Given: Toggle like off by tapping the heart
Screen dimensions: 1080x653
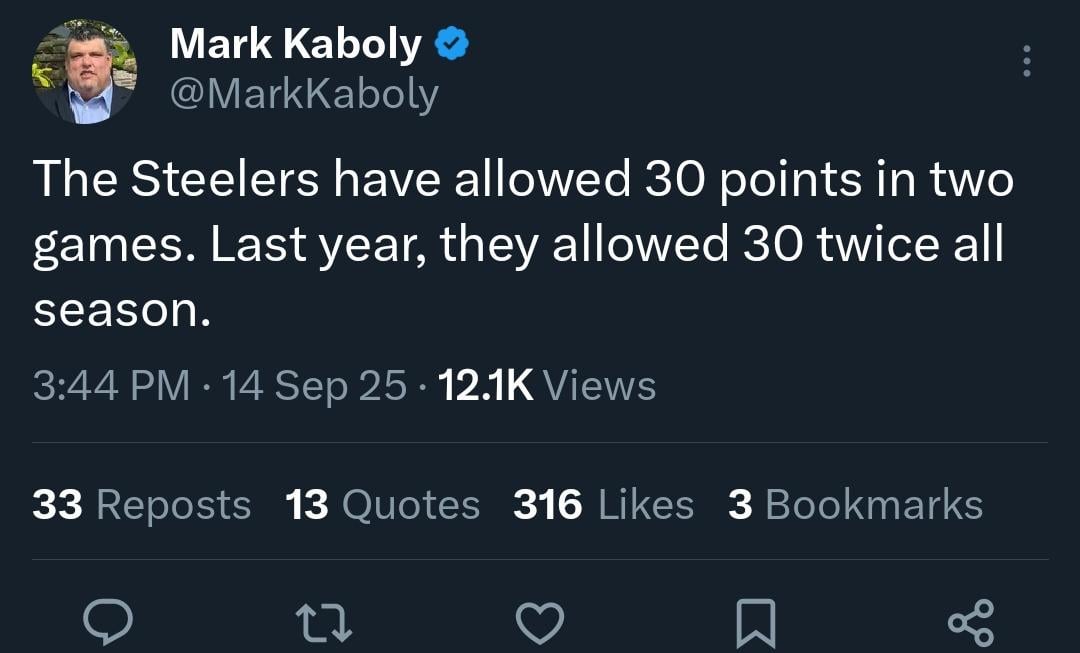Looking at the screenshot, I should [540, 622].
